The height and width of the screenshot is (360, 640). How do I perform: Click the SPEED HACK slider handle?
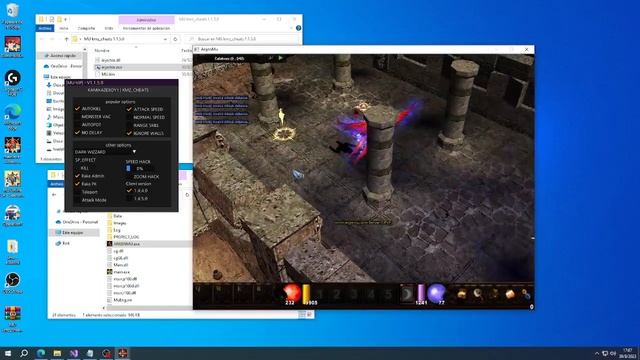(x=128, y=168)
